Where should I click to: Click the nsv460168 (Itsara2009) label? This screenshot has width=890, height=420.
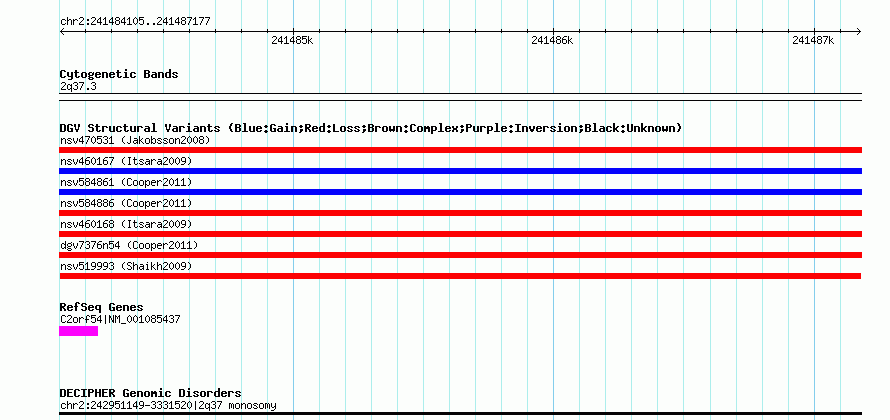click(x=126, y=224)
